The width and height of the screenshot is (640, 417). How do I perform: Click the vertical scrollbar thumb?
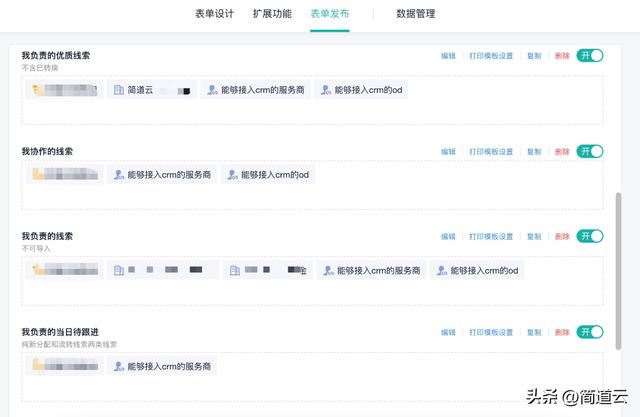[x=618, y=271]
